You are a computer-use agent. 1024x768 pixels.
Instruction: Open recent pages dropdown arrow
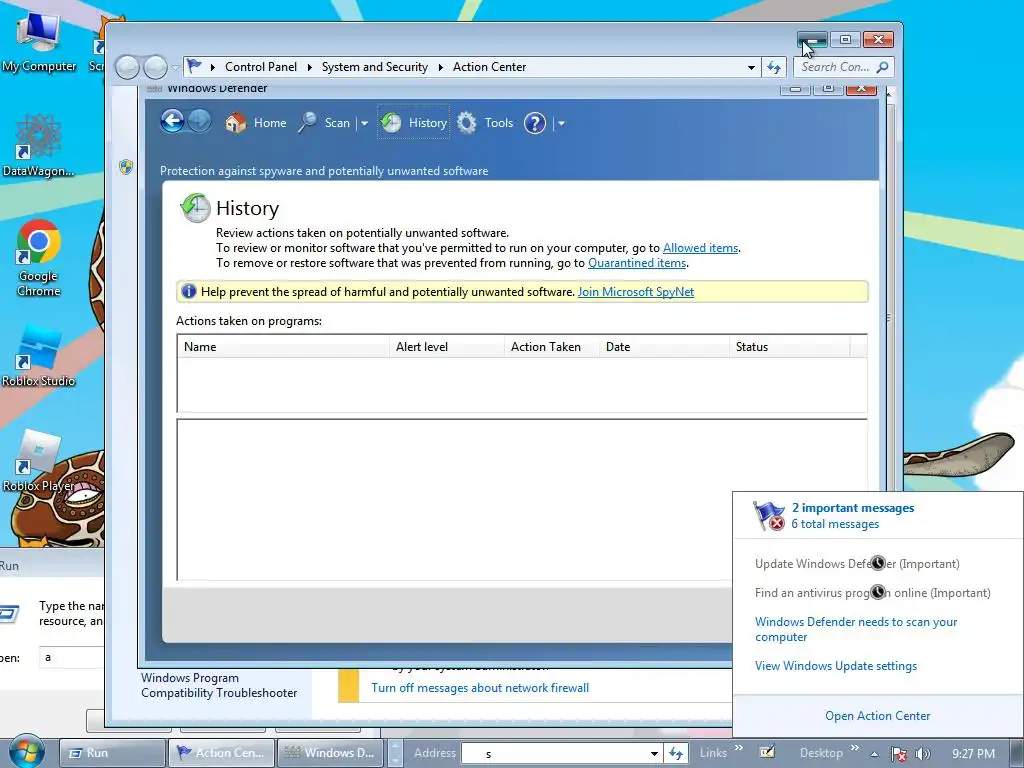coord(176,67)
